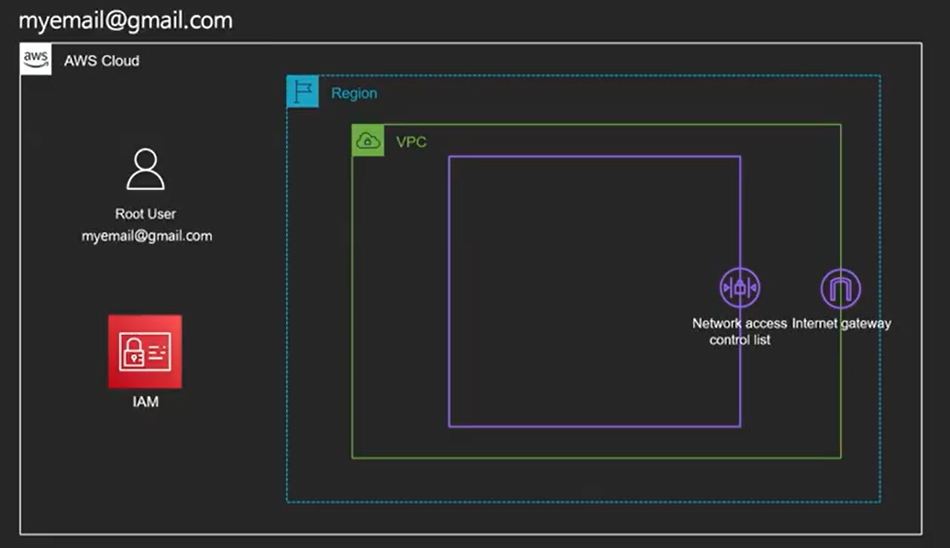Viewport: 950px width, 548px height.
Task: Click the 'Region' label text
Action: (354, 93)
